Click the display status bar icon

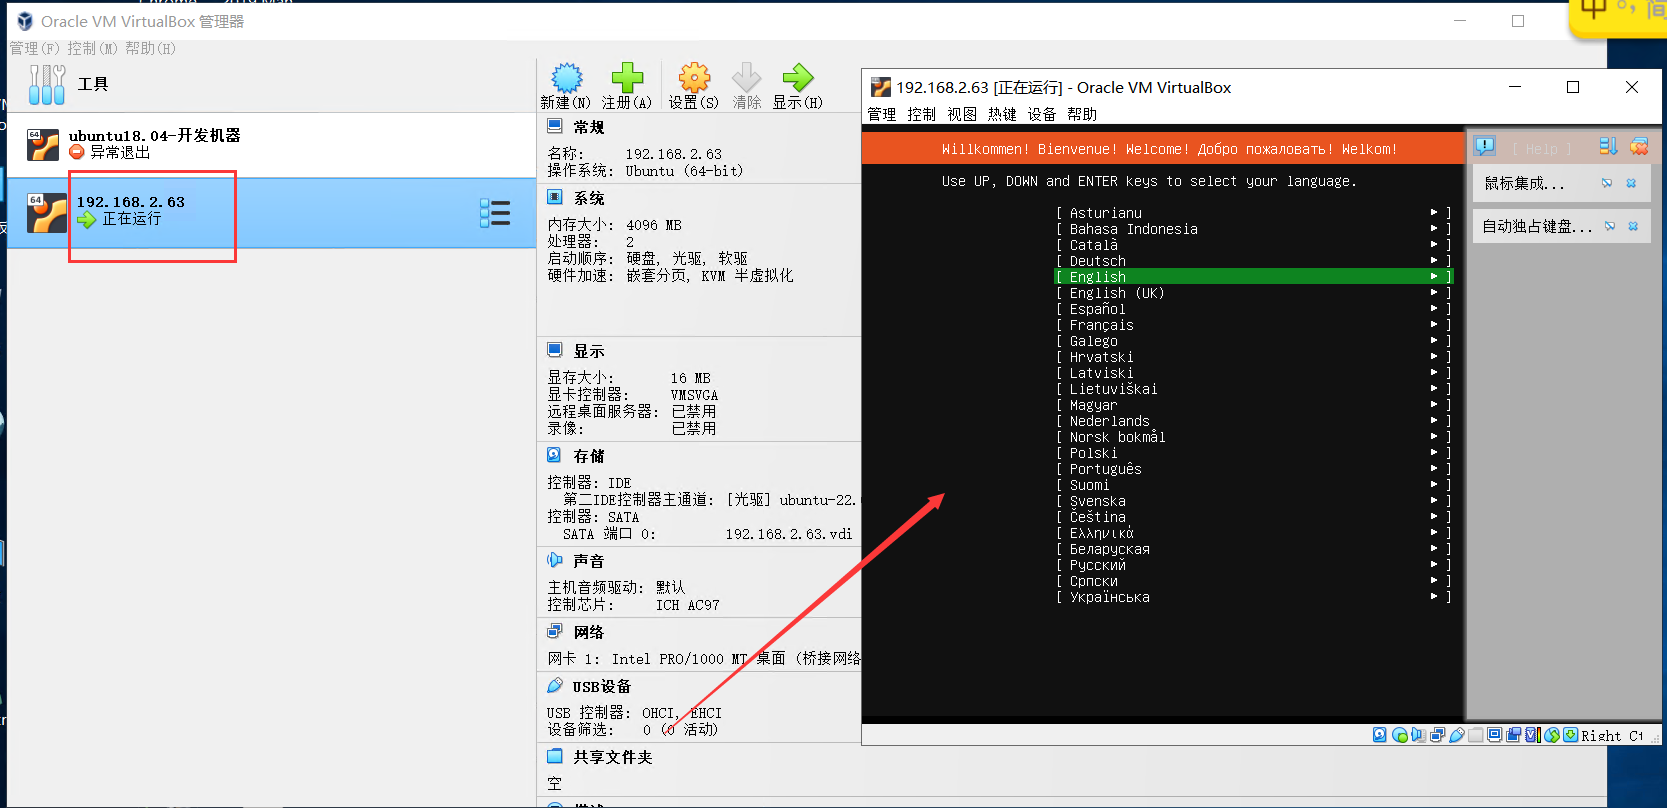point(1495,735)
